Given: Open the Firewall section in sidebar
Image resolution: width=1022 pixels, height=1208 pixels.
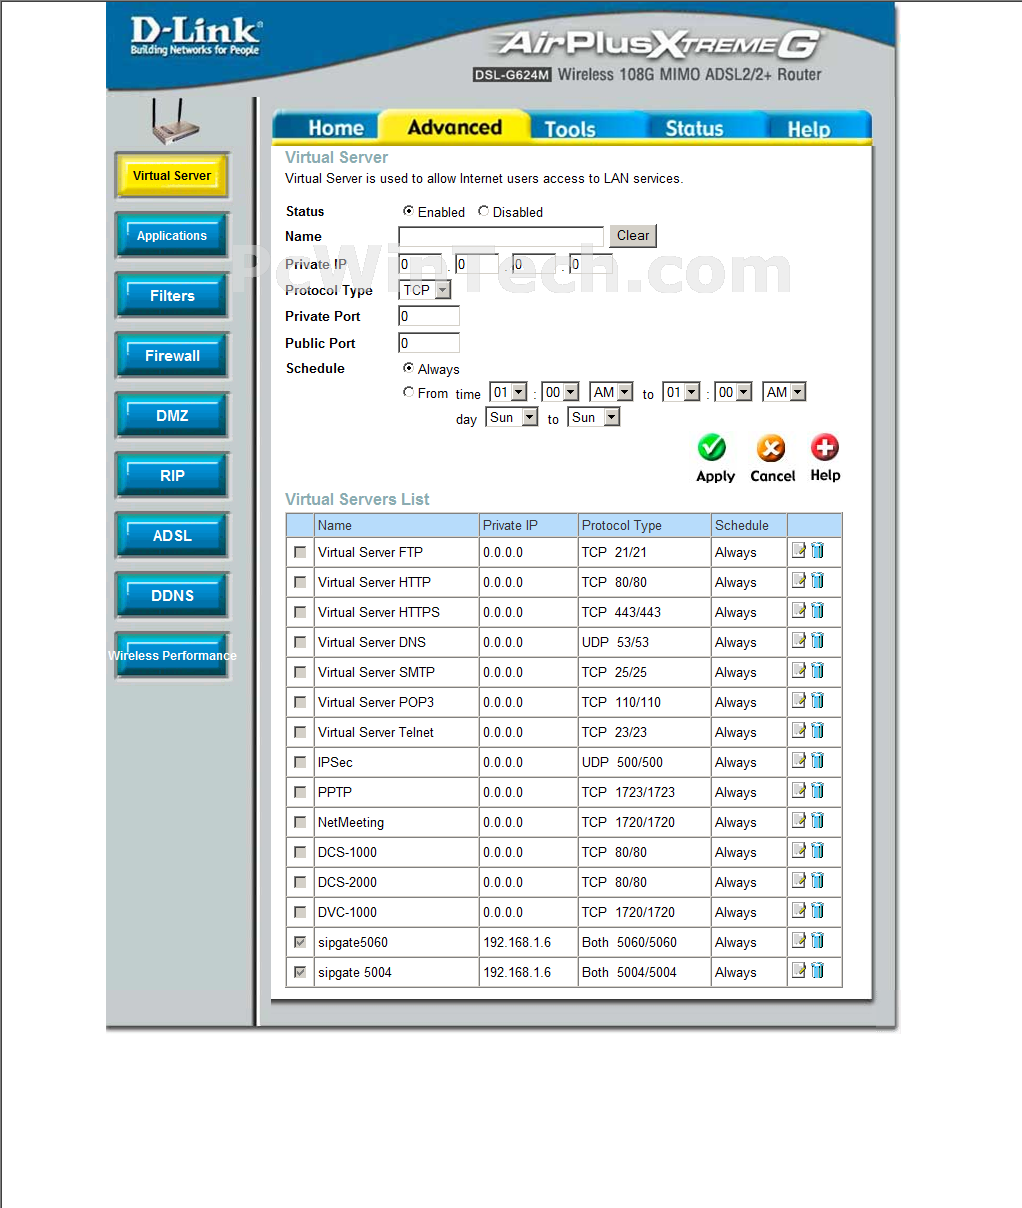Looking at the screenshot, I should [x=172, y=356].
